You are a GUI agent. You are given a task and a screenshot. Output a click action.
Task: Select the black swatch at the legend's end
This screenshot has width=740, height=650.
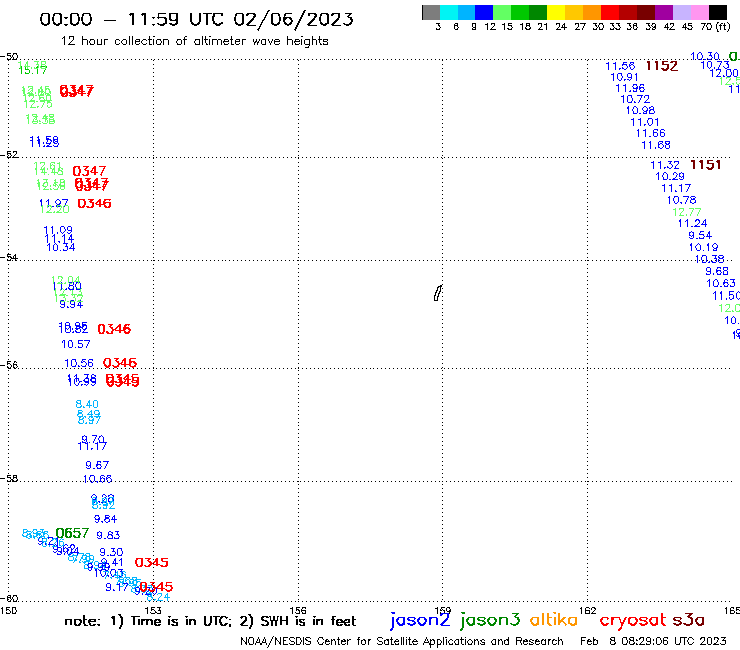(x=717, y=12)
